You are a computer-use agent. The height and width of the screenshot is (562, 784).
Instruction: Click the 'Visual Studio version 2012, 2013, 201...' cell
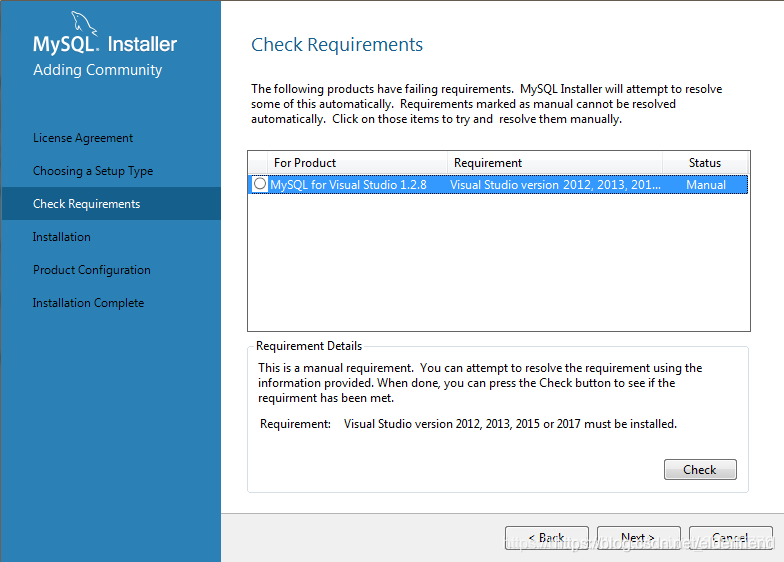[x=555, y=185]
